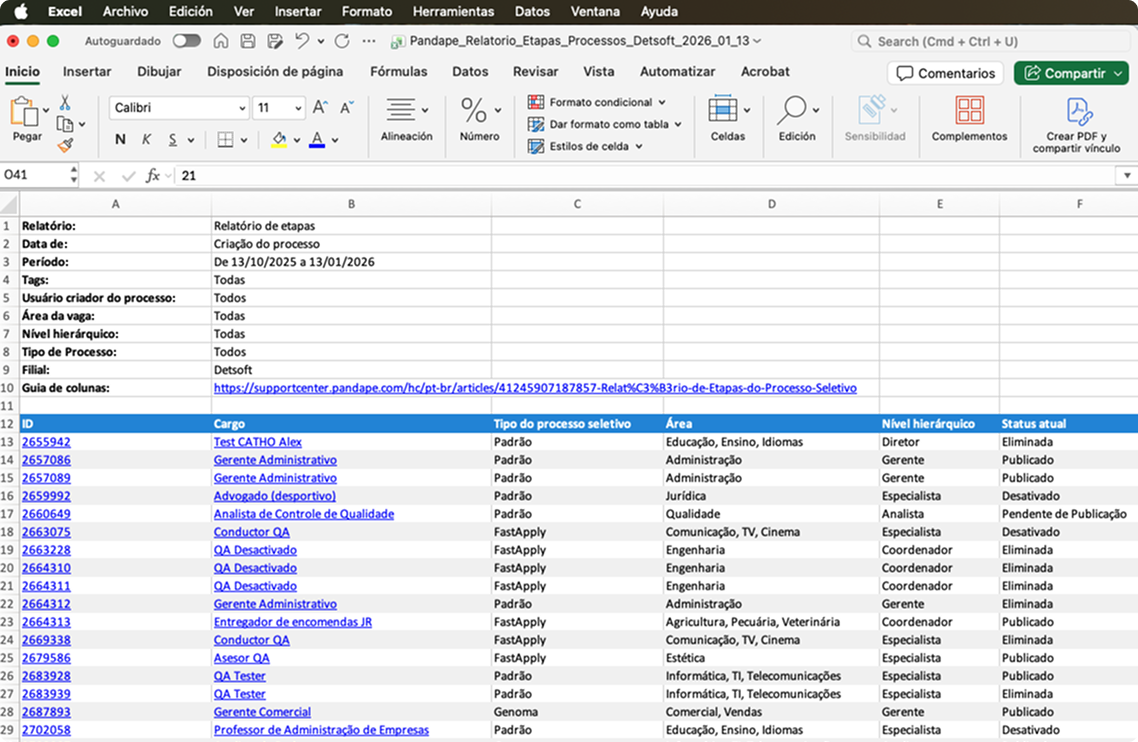Expand the formula bar with right arrow

(1127, 176)
